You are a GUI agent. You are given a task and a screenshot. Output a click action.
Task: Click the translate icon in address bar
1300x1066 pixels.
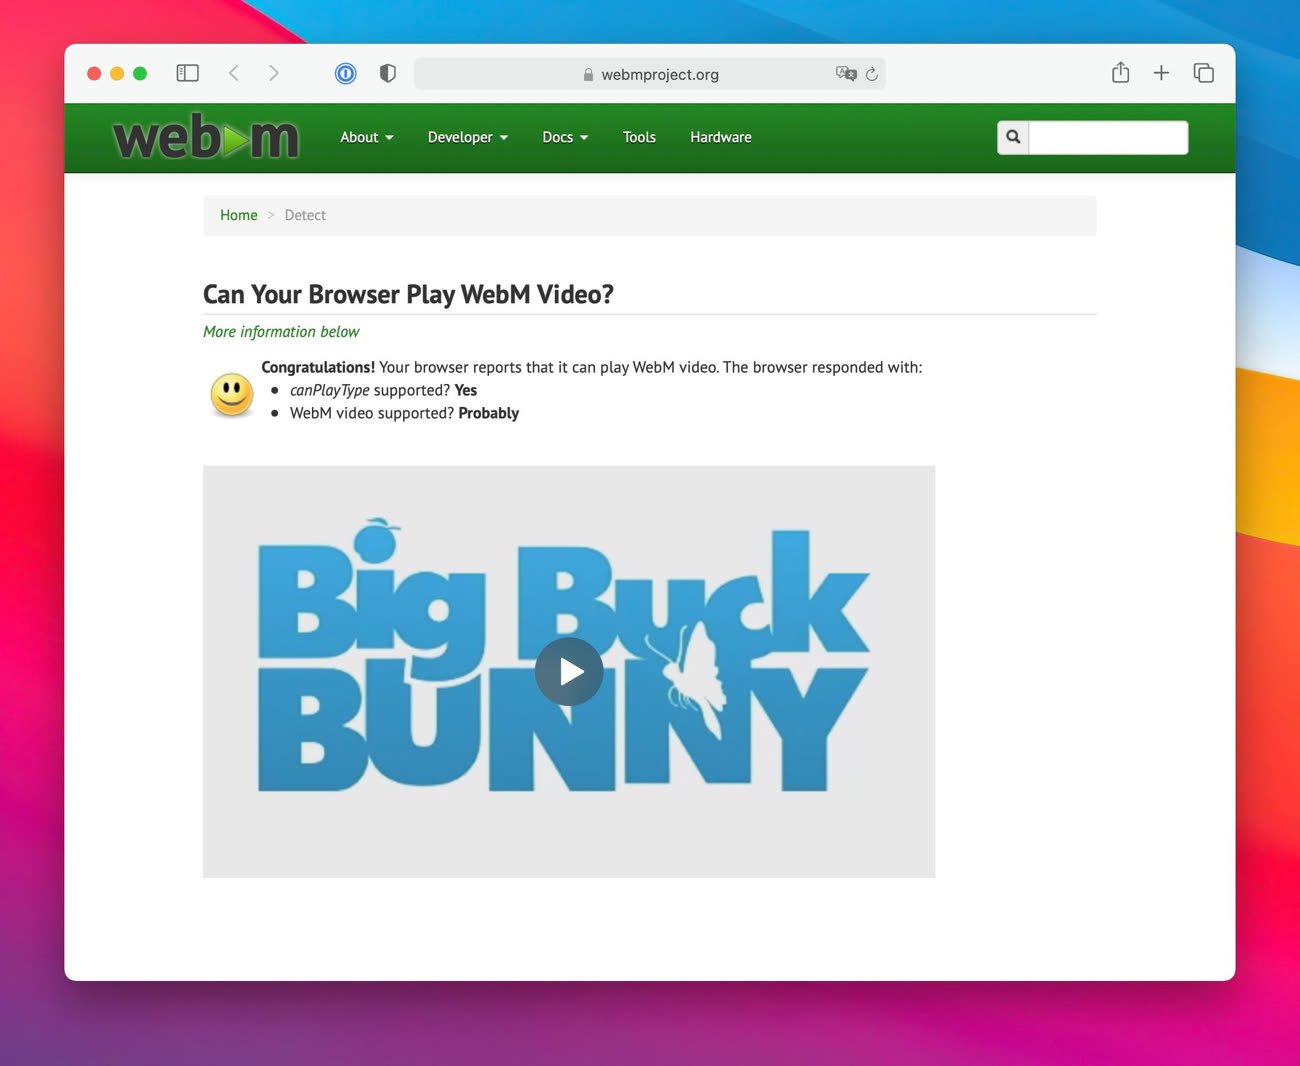click(846, 74)
